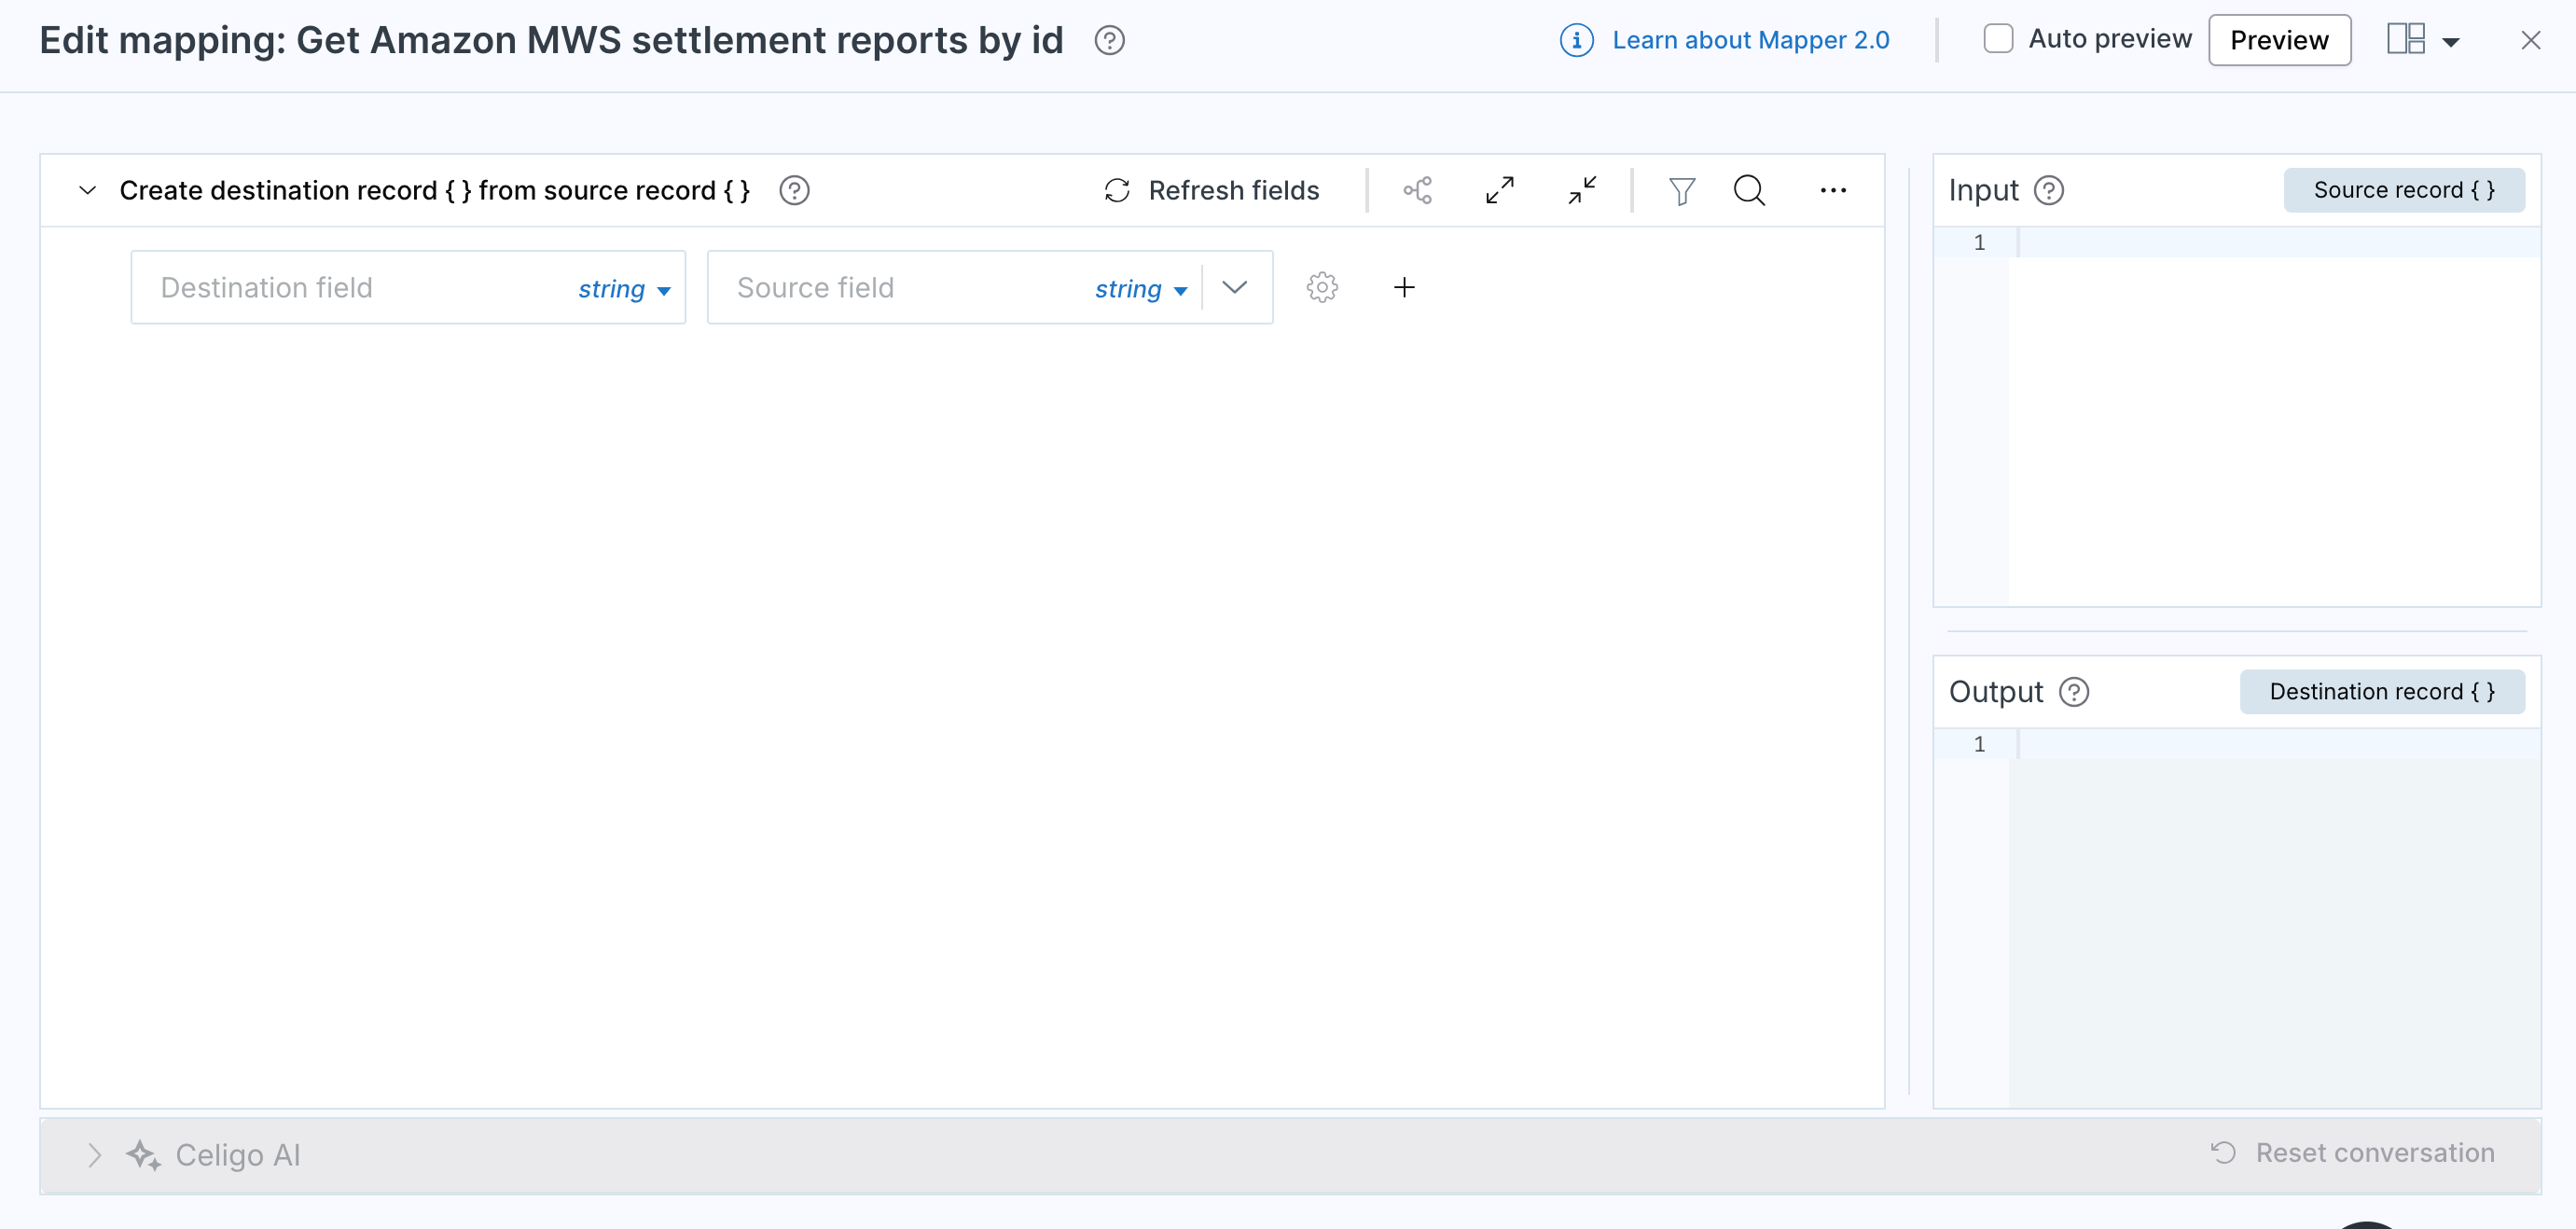Click the Source record { } tag
The height and width of the screenshot is (1229, 2576).
point(2404,190)
